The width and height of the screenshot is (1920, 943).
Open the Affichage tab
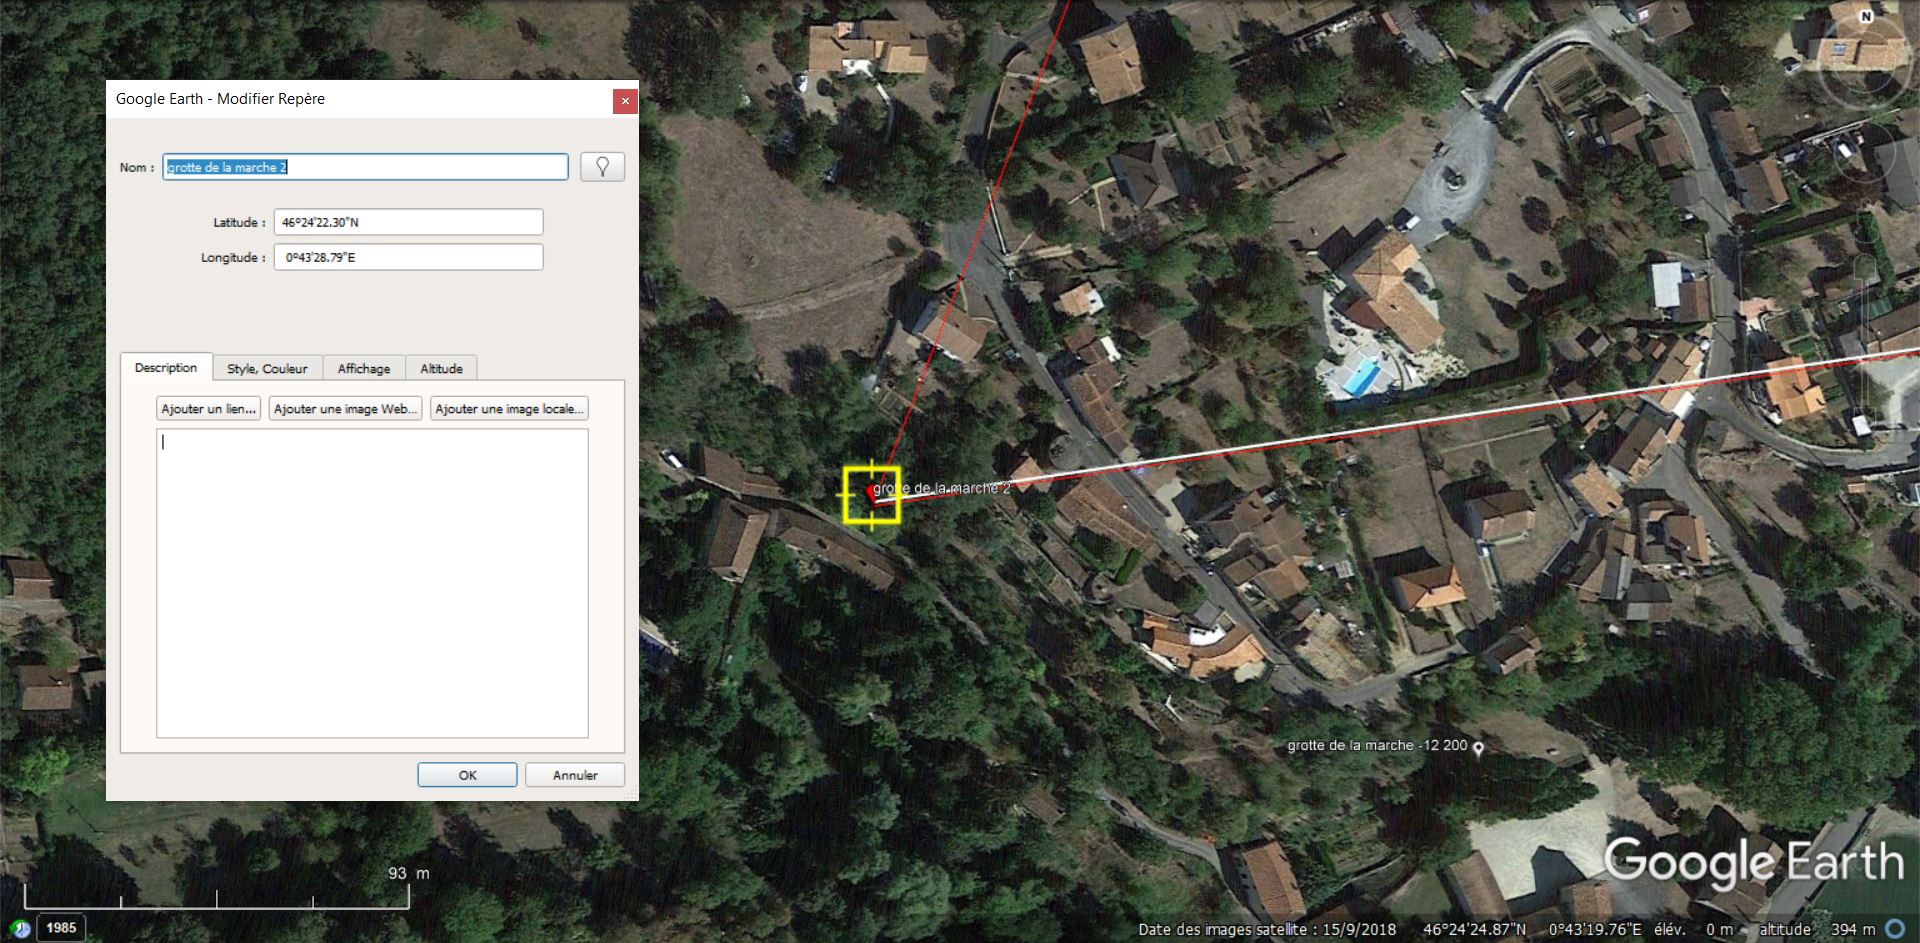tap(364, 368)
